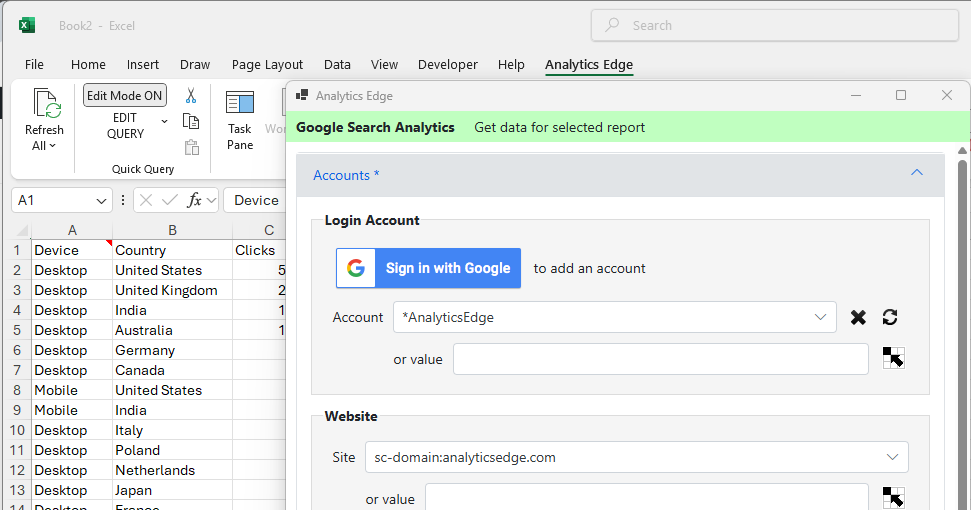Open the Site dropdown list
Image resolution: width=971 pixels, height=510 pixels.
[892, 457]
